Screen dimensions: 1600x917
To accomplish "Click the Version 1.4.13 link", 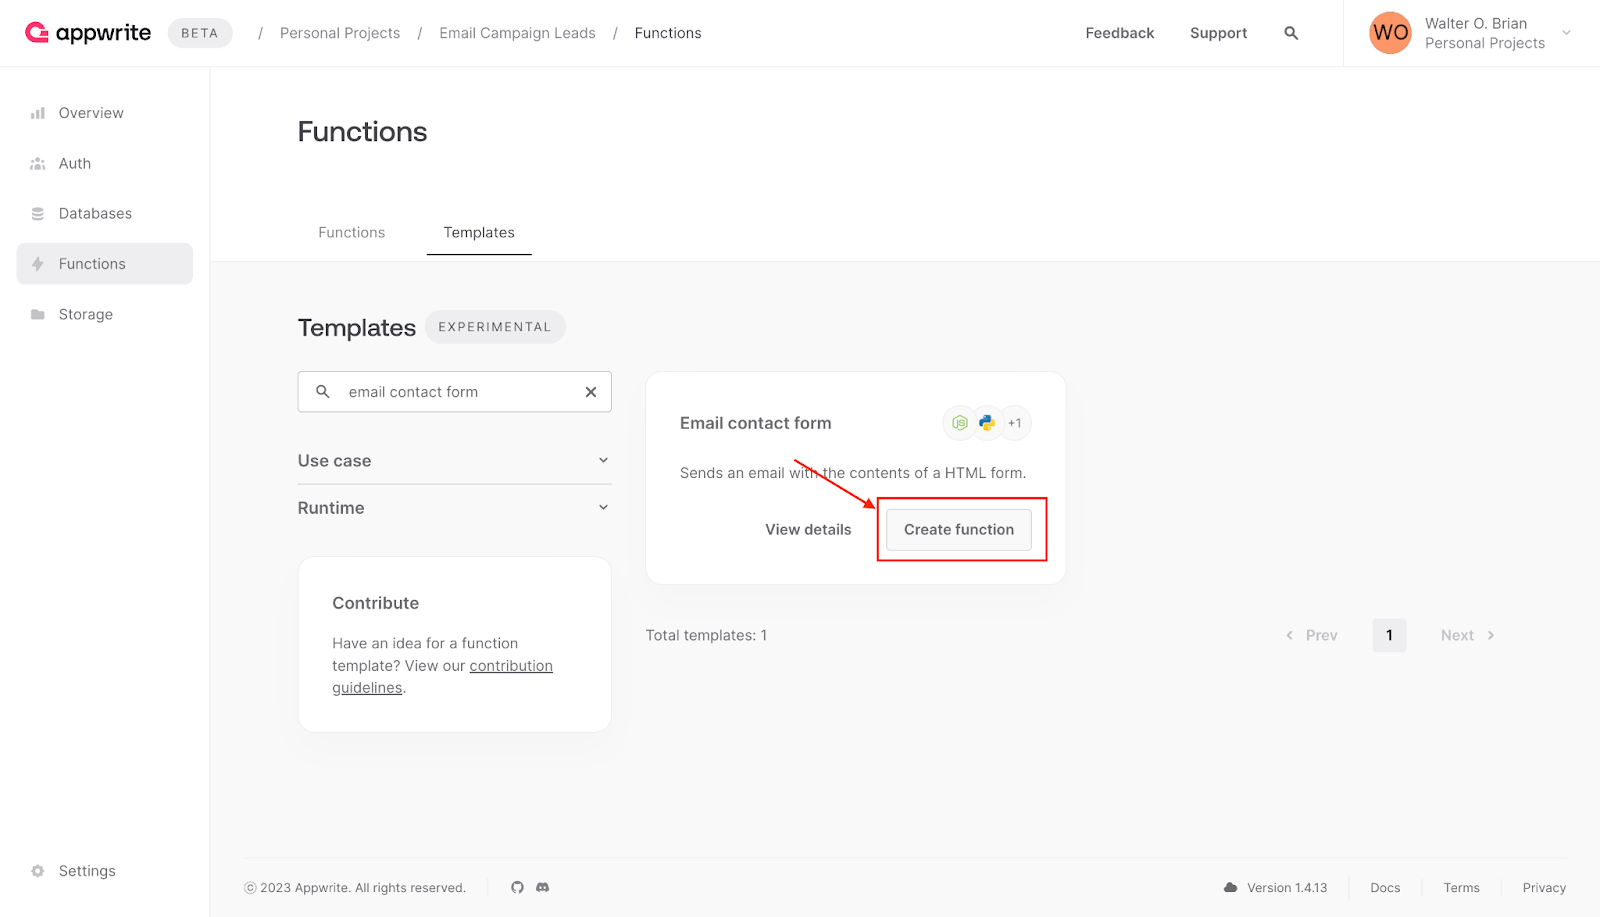I will point(1287,888).
